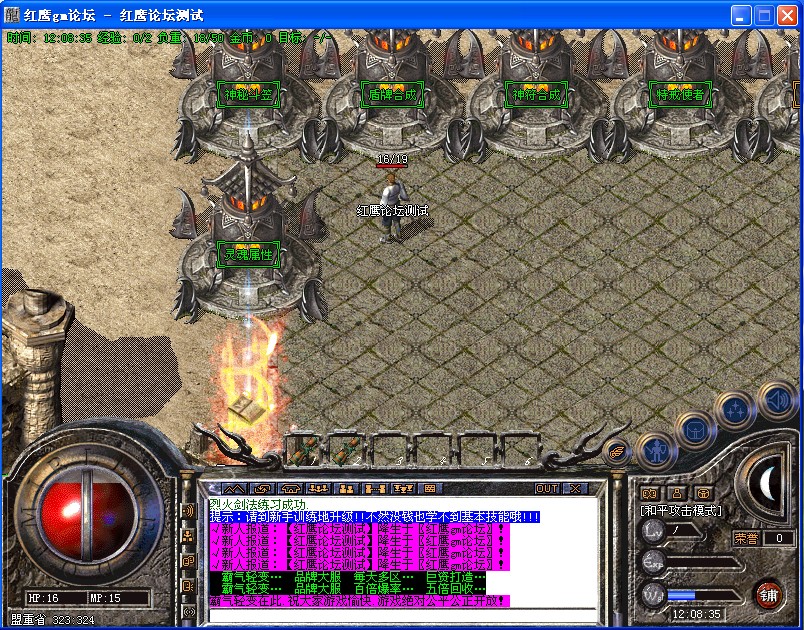Click the X exit button above chat

click(575, 489)
